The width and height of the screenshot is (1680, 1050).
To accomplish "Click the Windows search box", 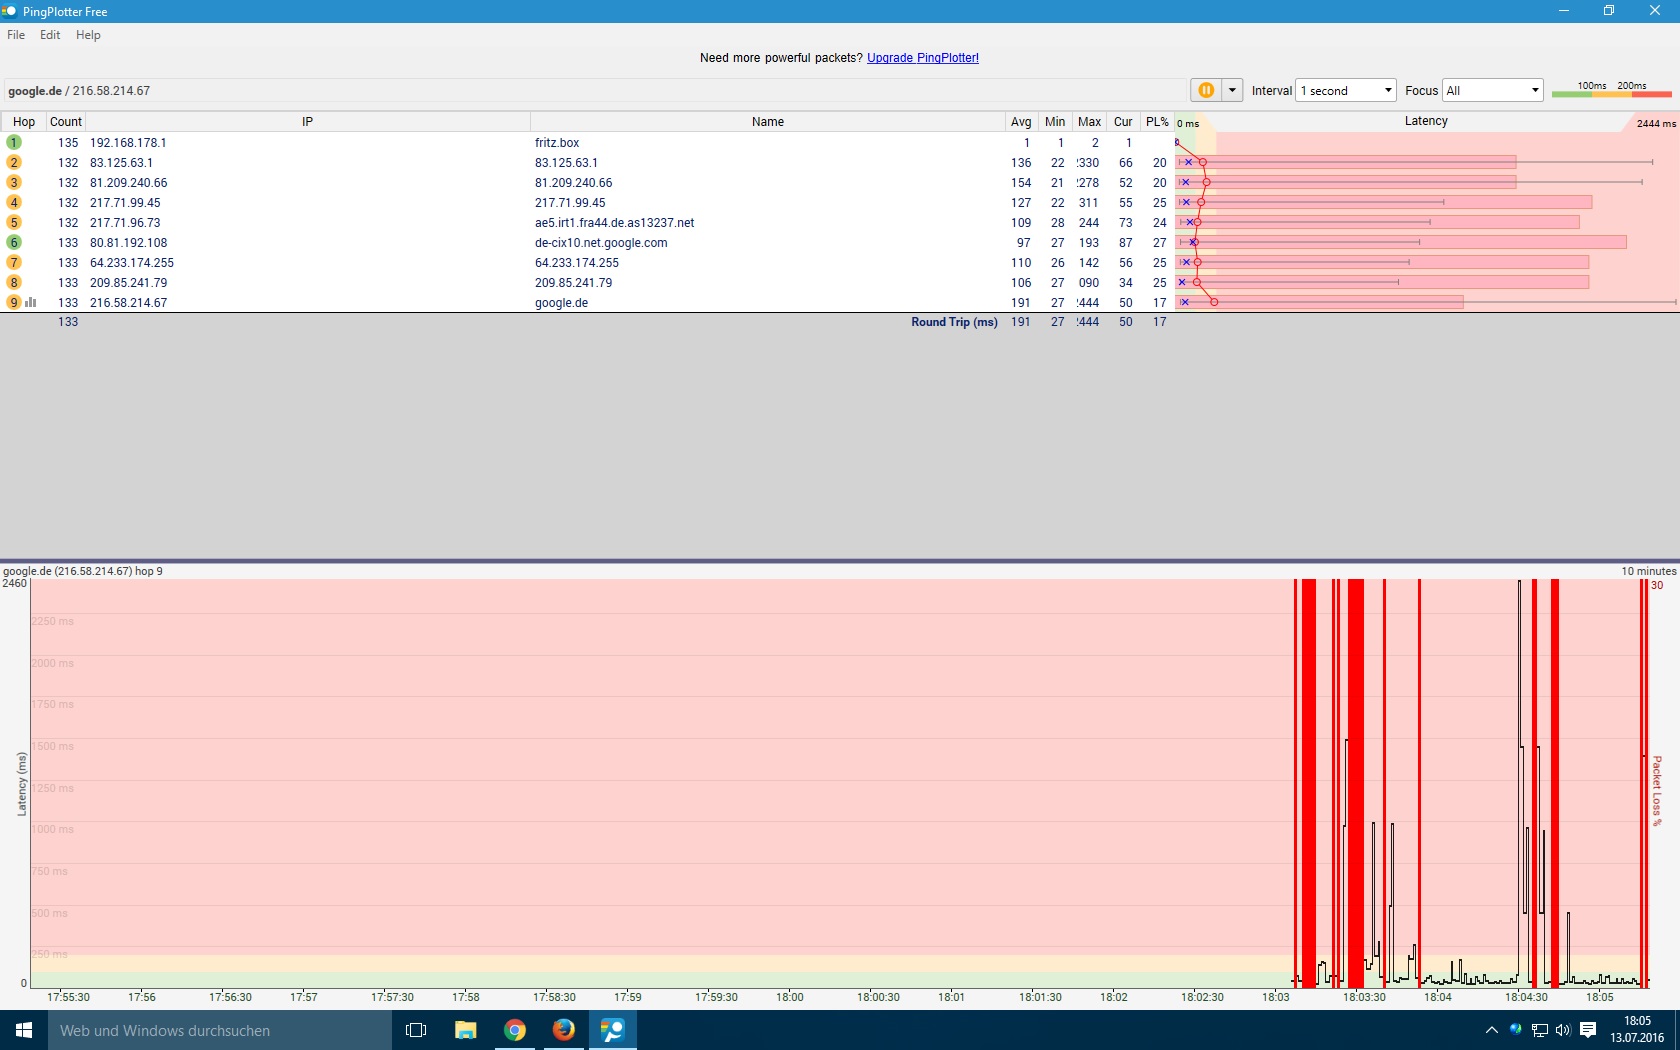I will click(220, 1030).
